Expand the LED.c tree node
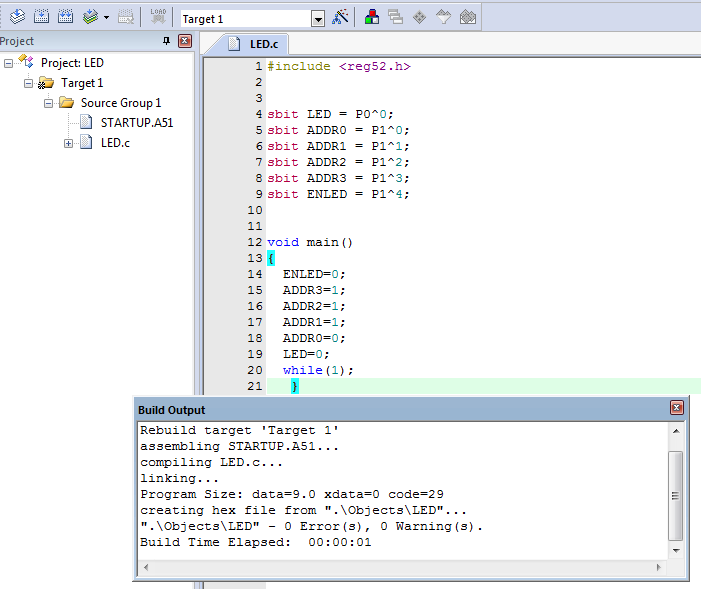 point(68,144)
